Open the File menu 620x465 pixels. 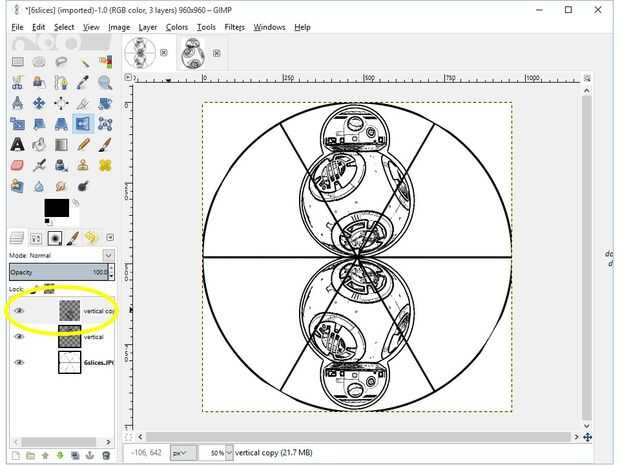17,27
